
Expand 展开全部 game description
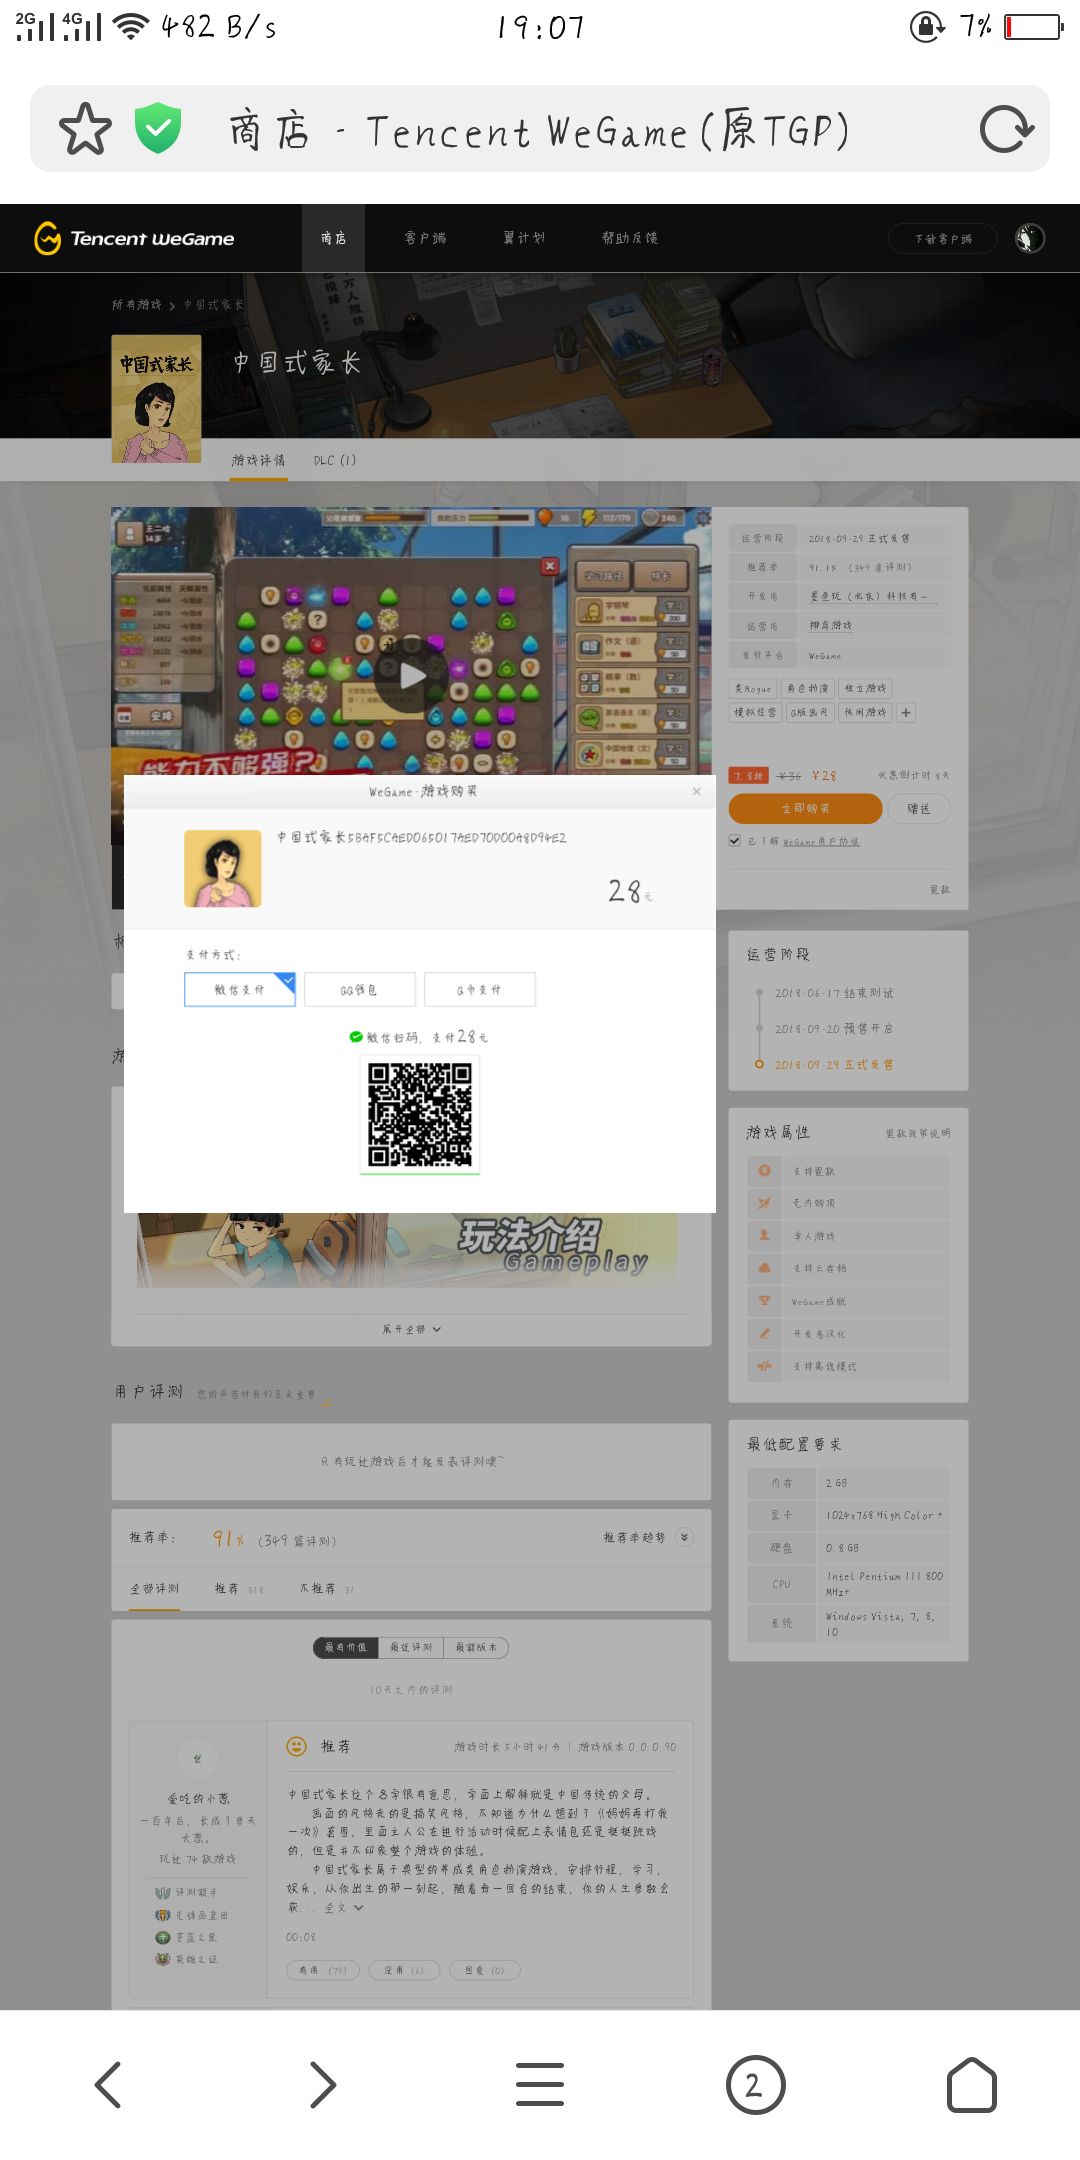[411, 1329]
